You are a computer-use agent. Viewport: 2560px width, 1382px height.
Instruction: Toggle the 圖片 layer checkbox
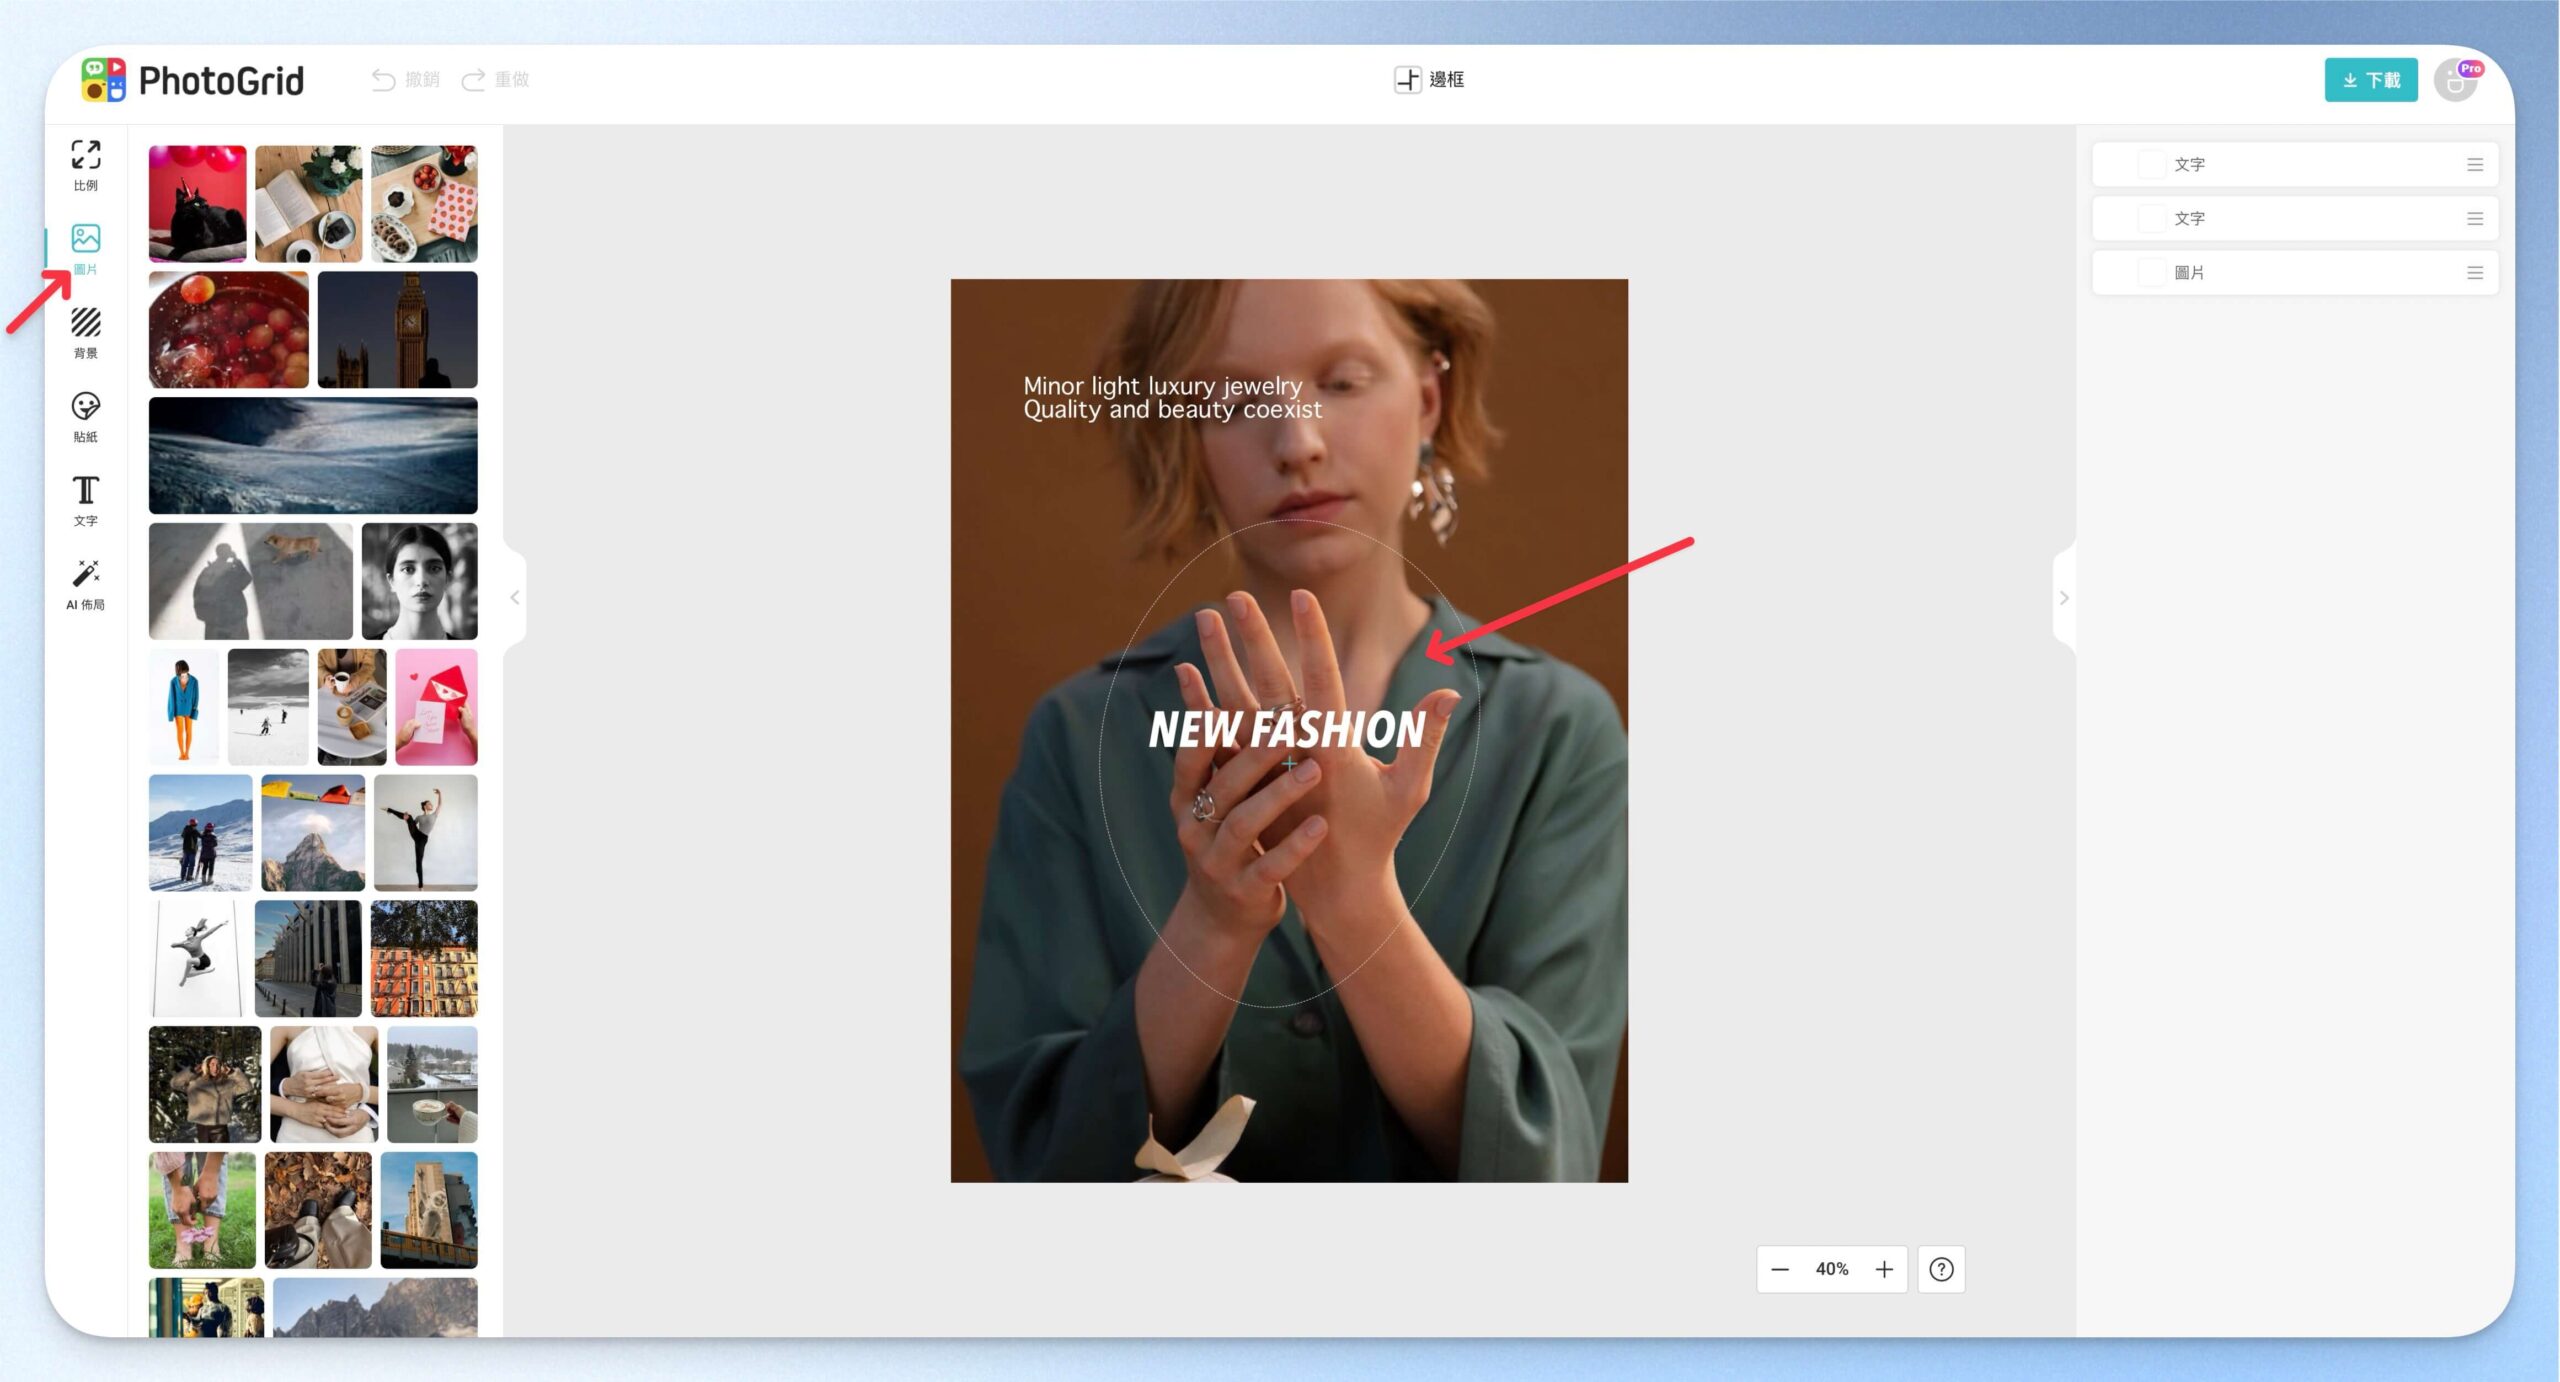[2151, 272]
